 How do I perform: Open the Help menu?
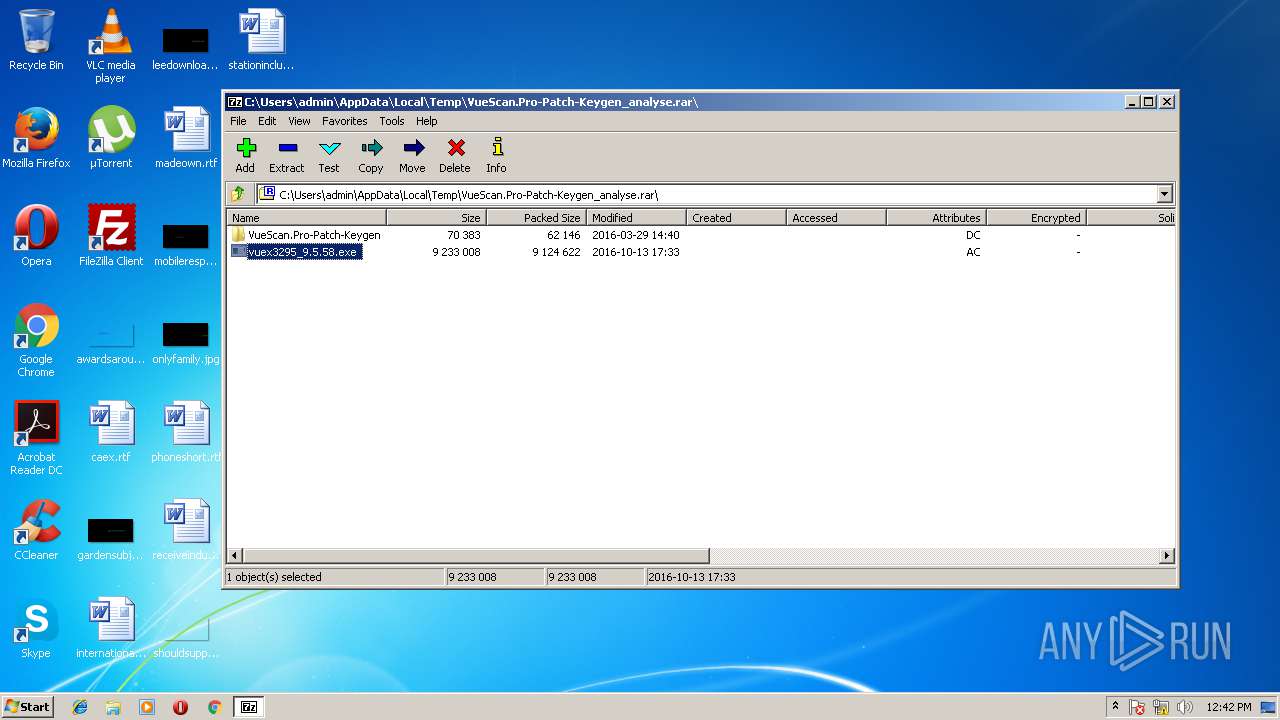click(x=427, y=121)
